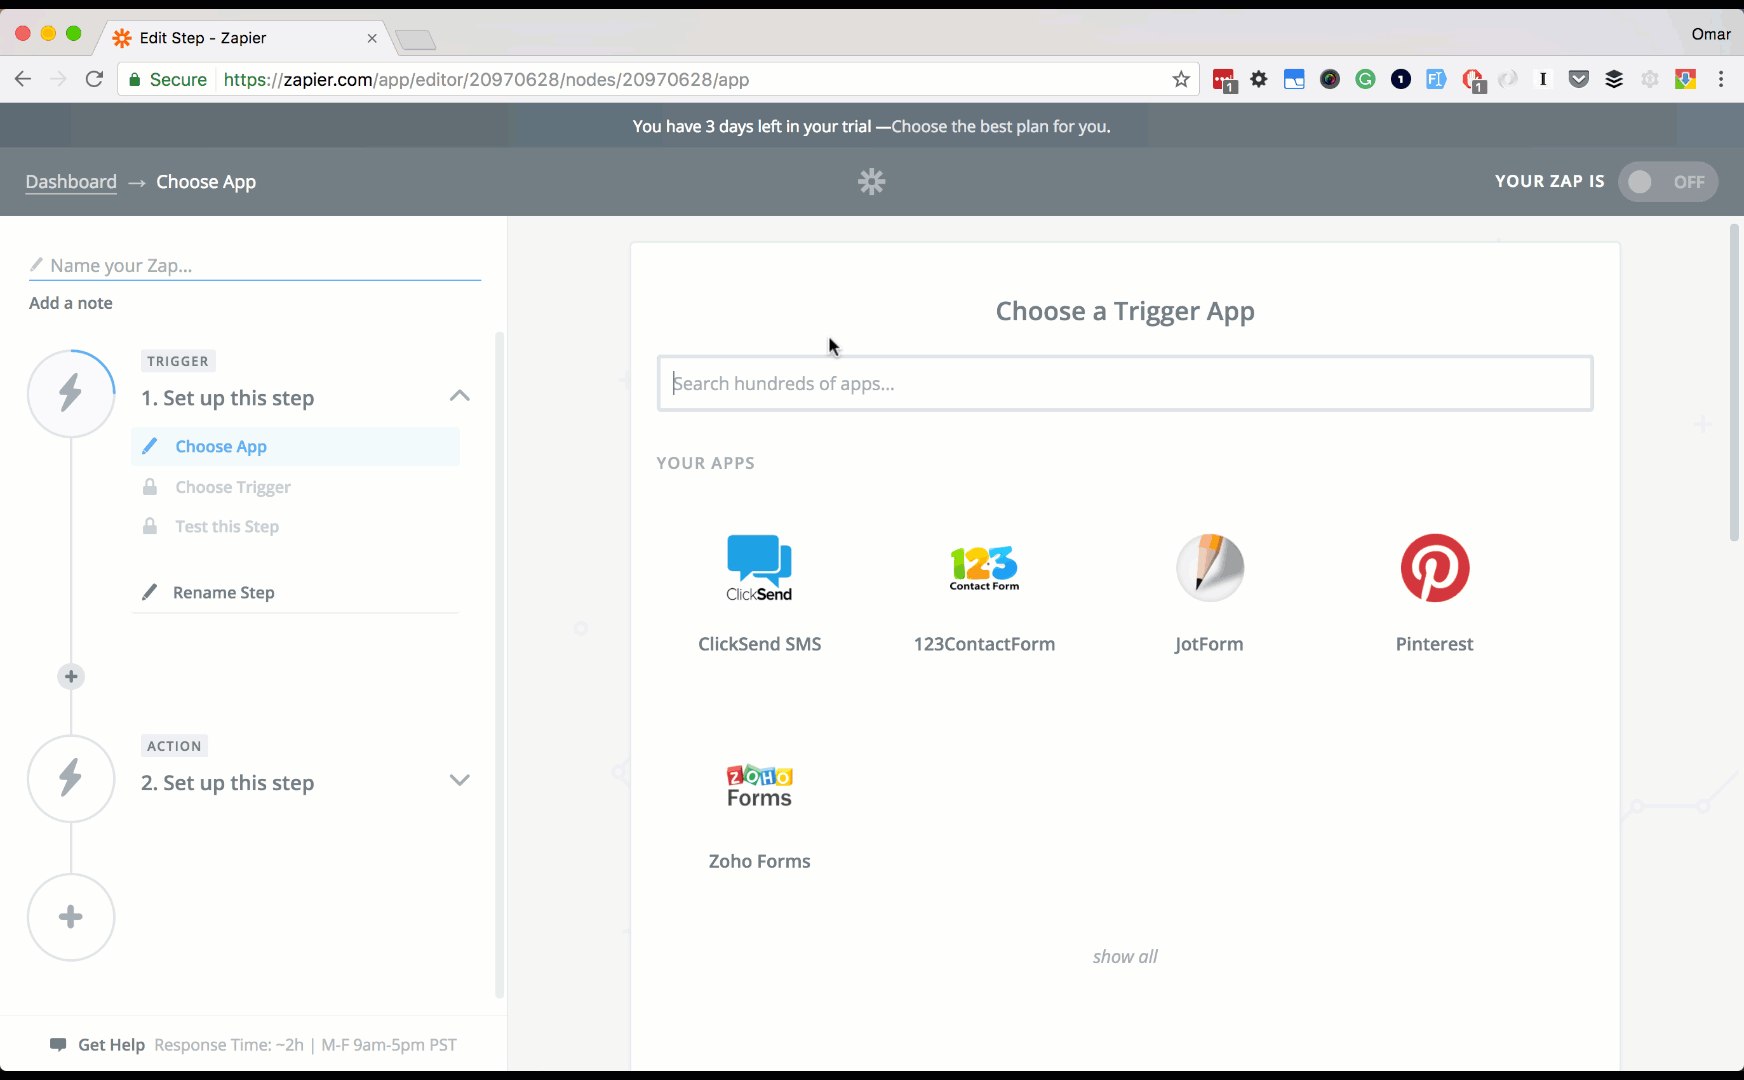Click the Pocket extension icon

[x=1578, y=79]
